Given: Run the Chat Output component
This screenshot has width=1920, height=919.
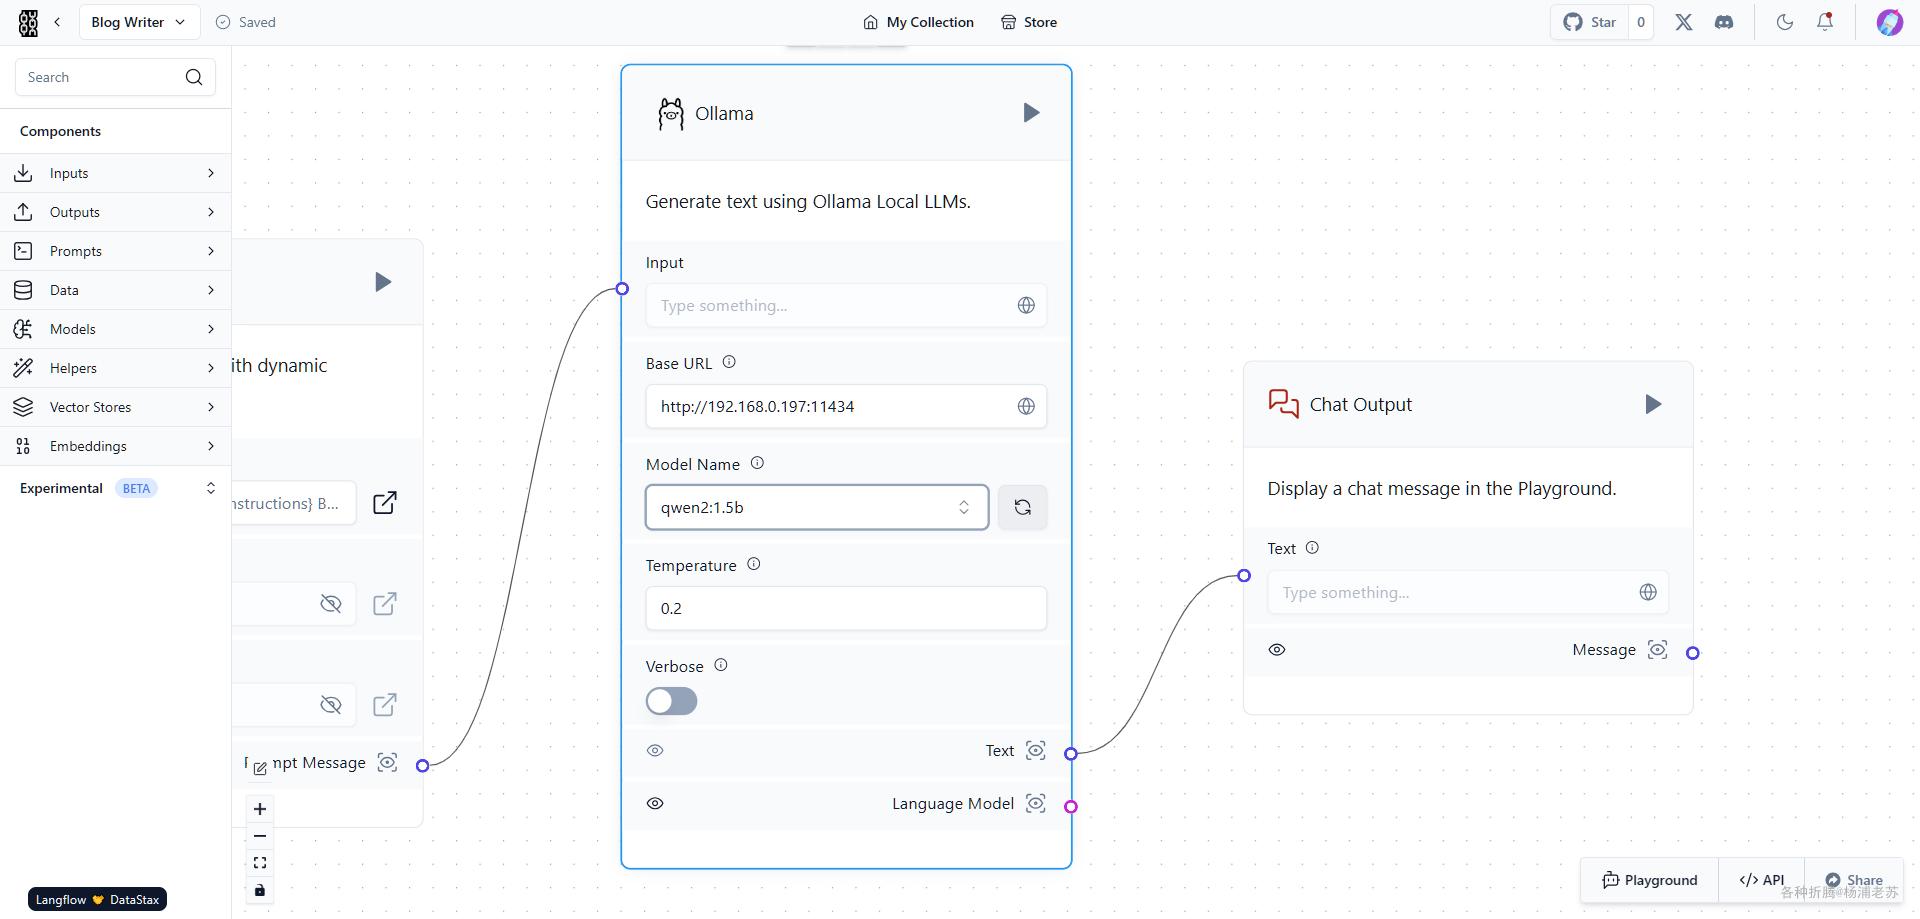Looking at the screenshot, I should 1653,404.
